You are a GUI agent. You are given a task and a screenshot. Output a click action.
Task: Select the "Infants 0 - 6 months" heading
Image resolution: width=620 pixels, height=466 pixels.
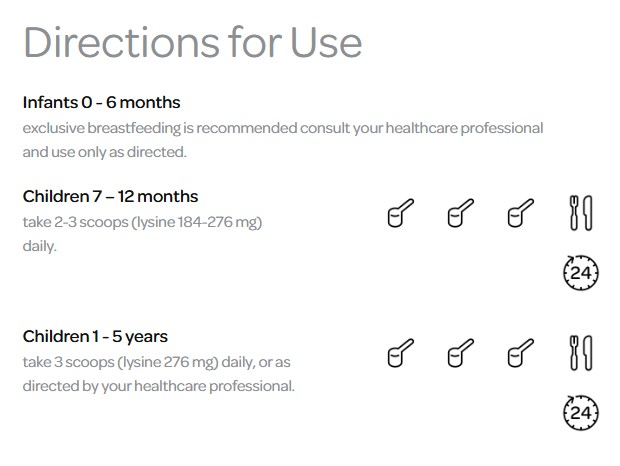(101, 103)
